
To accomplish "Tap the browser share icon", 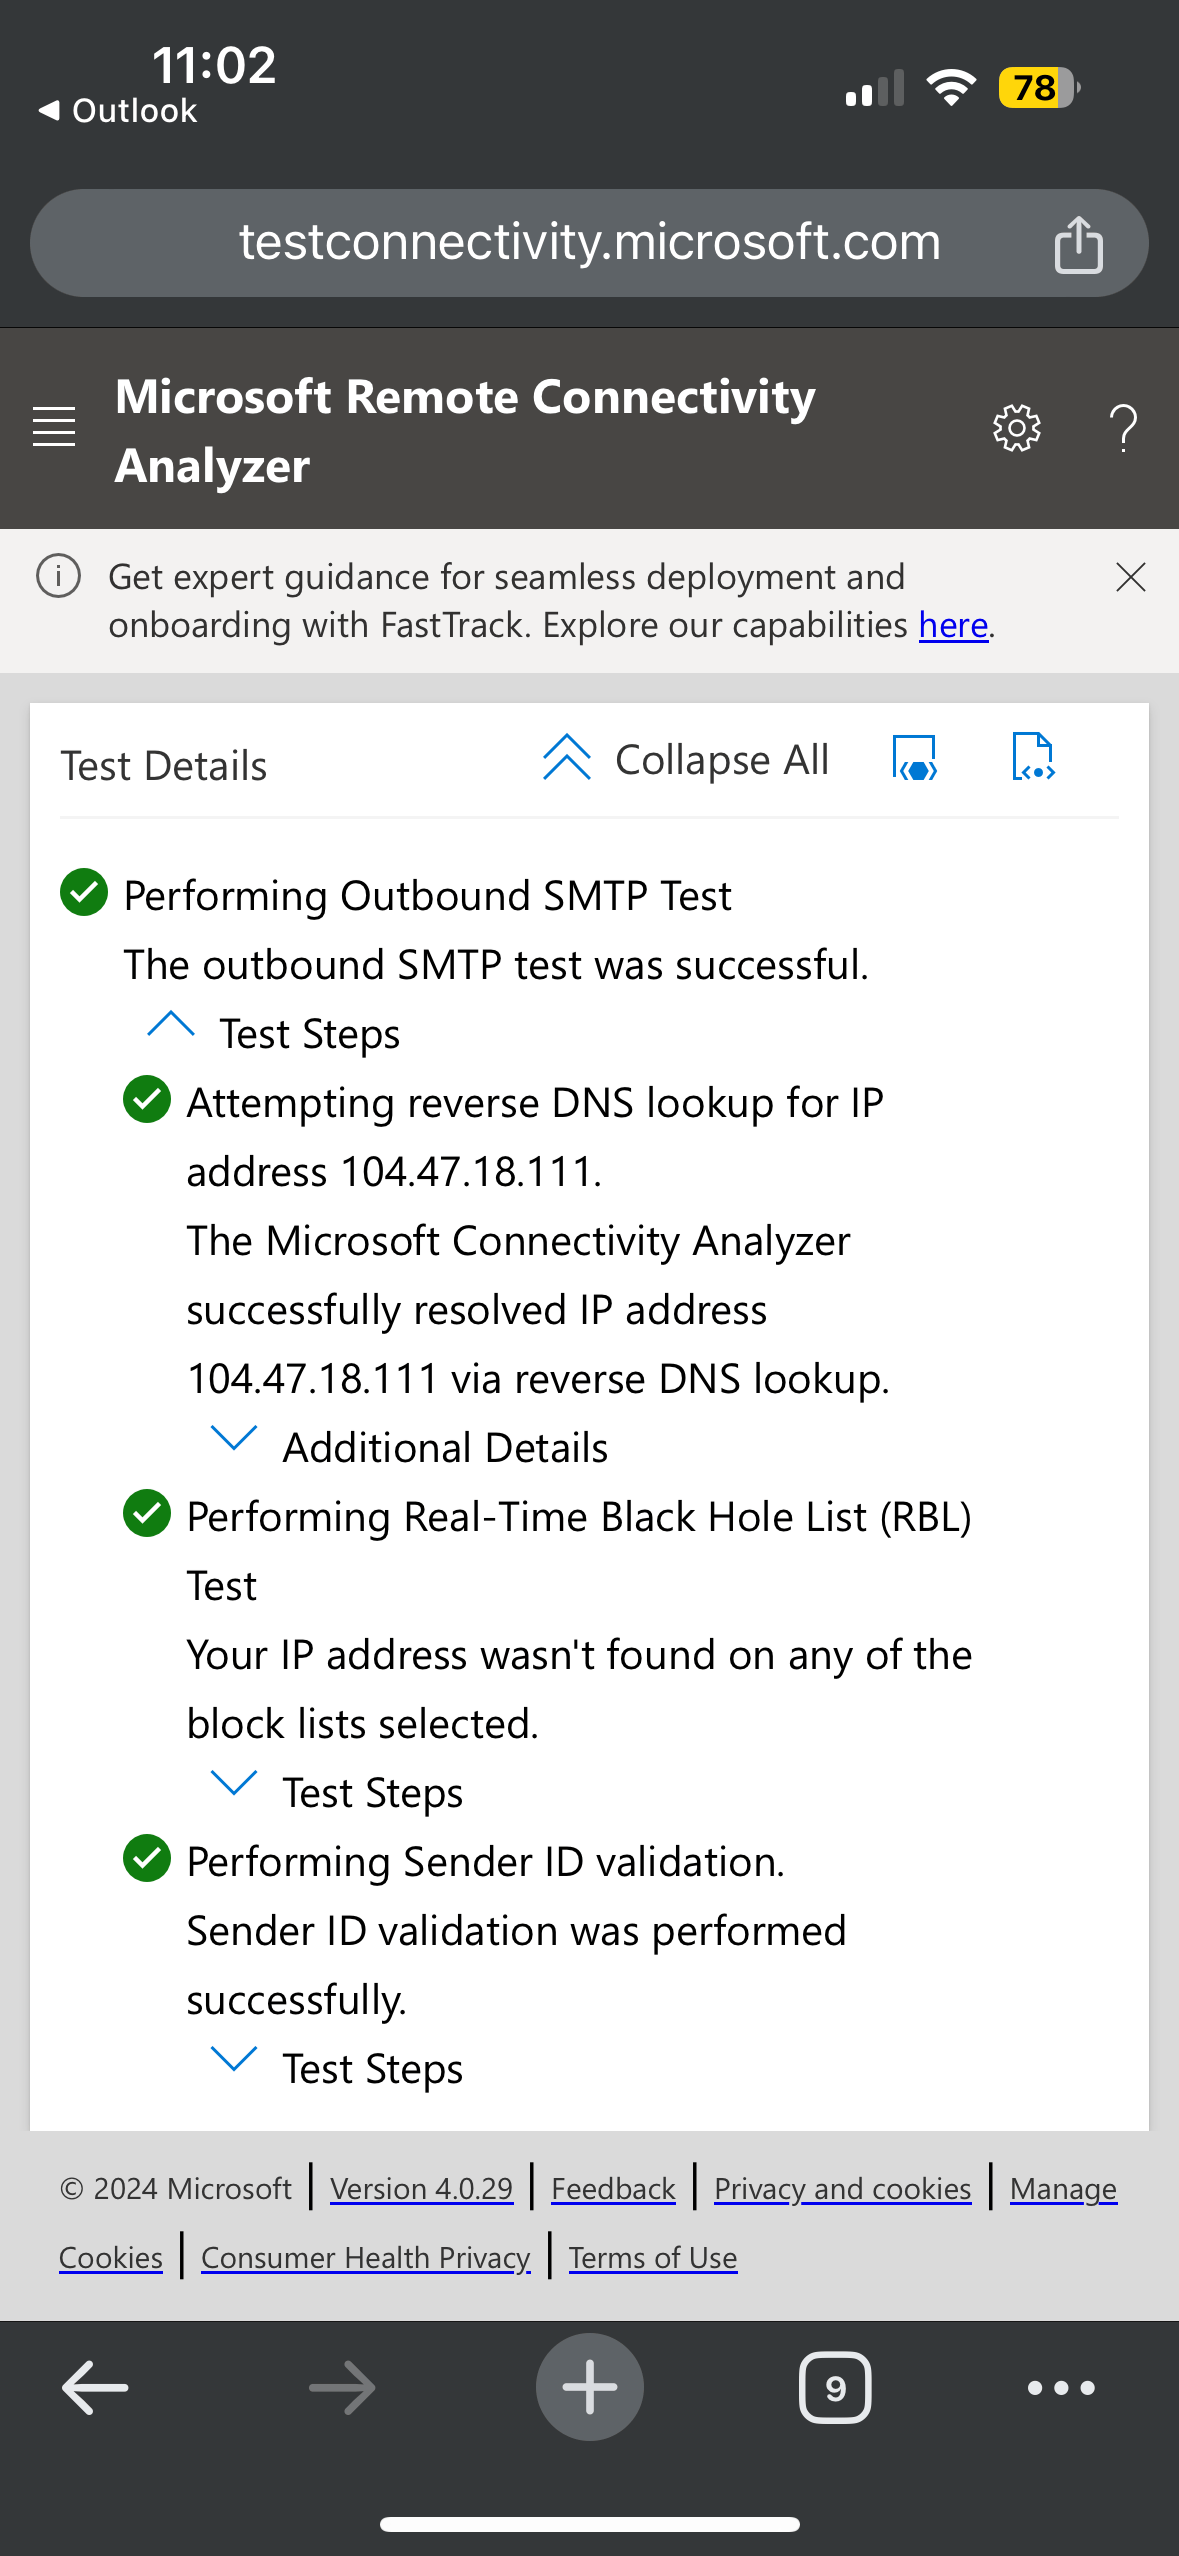I will tap(1078, 244).
